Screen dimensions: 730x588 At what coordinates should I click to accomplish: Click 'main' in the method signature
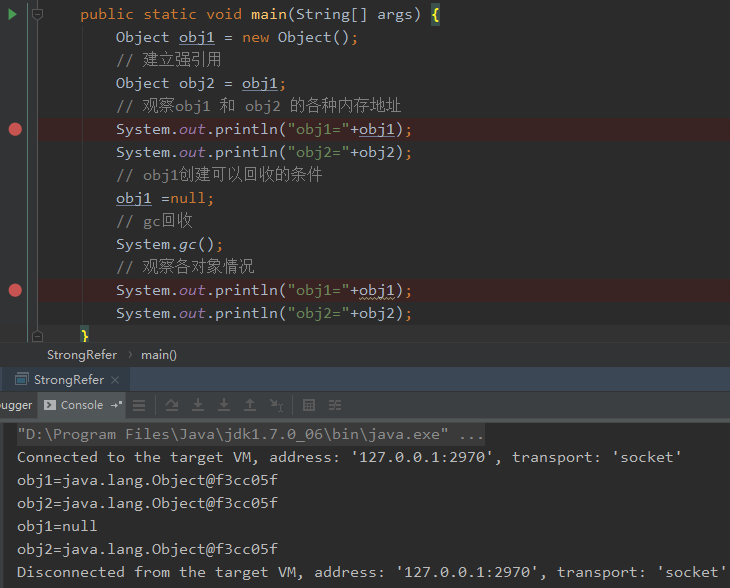pyautogui.click(x=269, y=14)
